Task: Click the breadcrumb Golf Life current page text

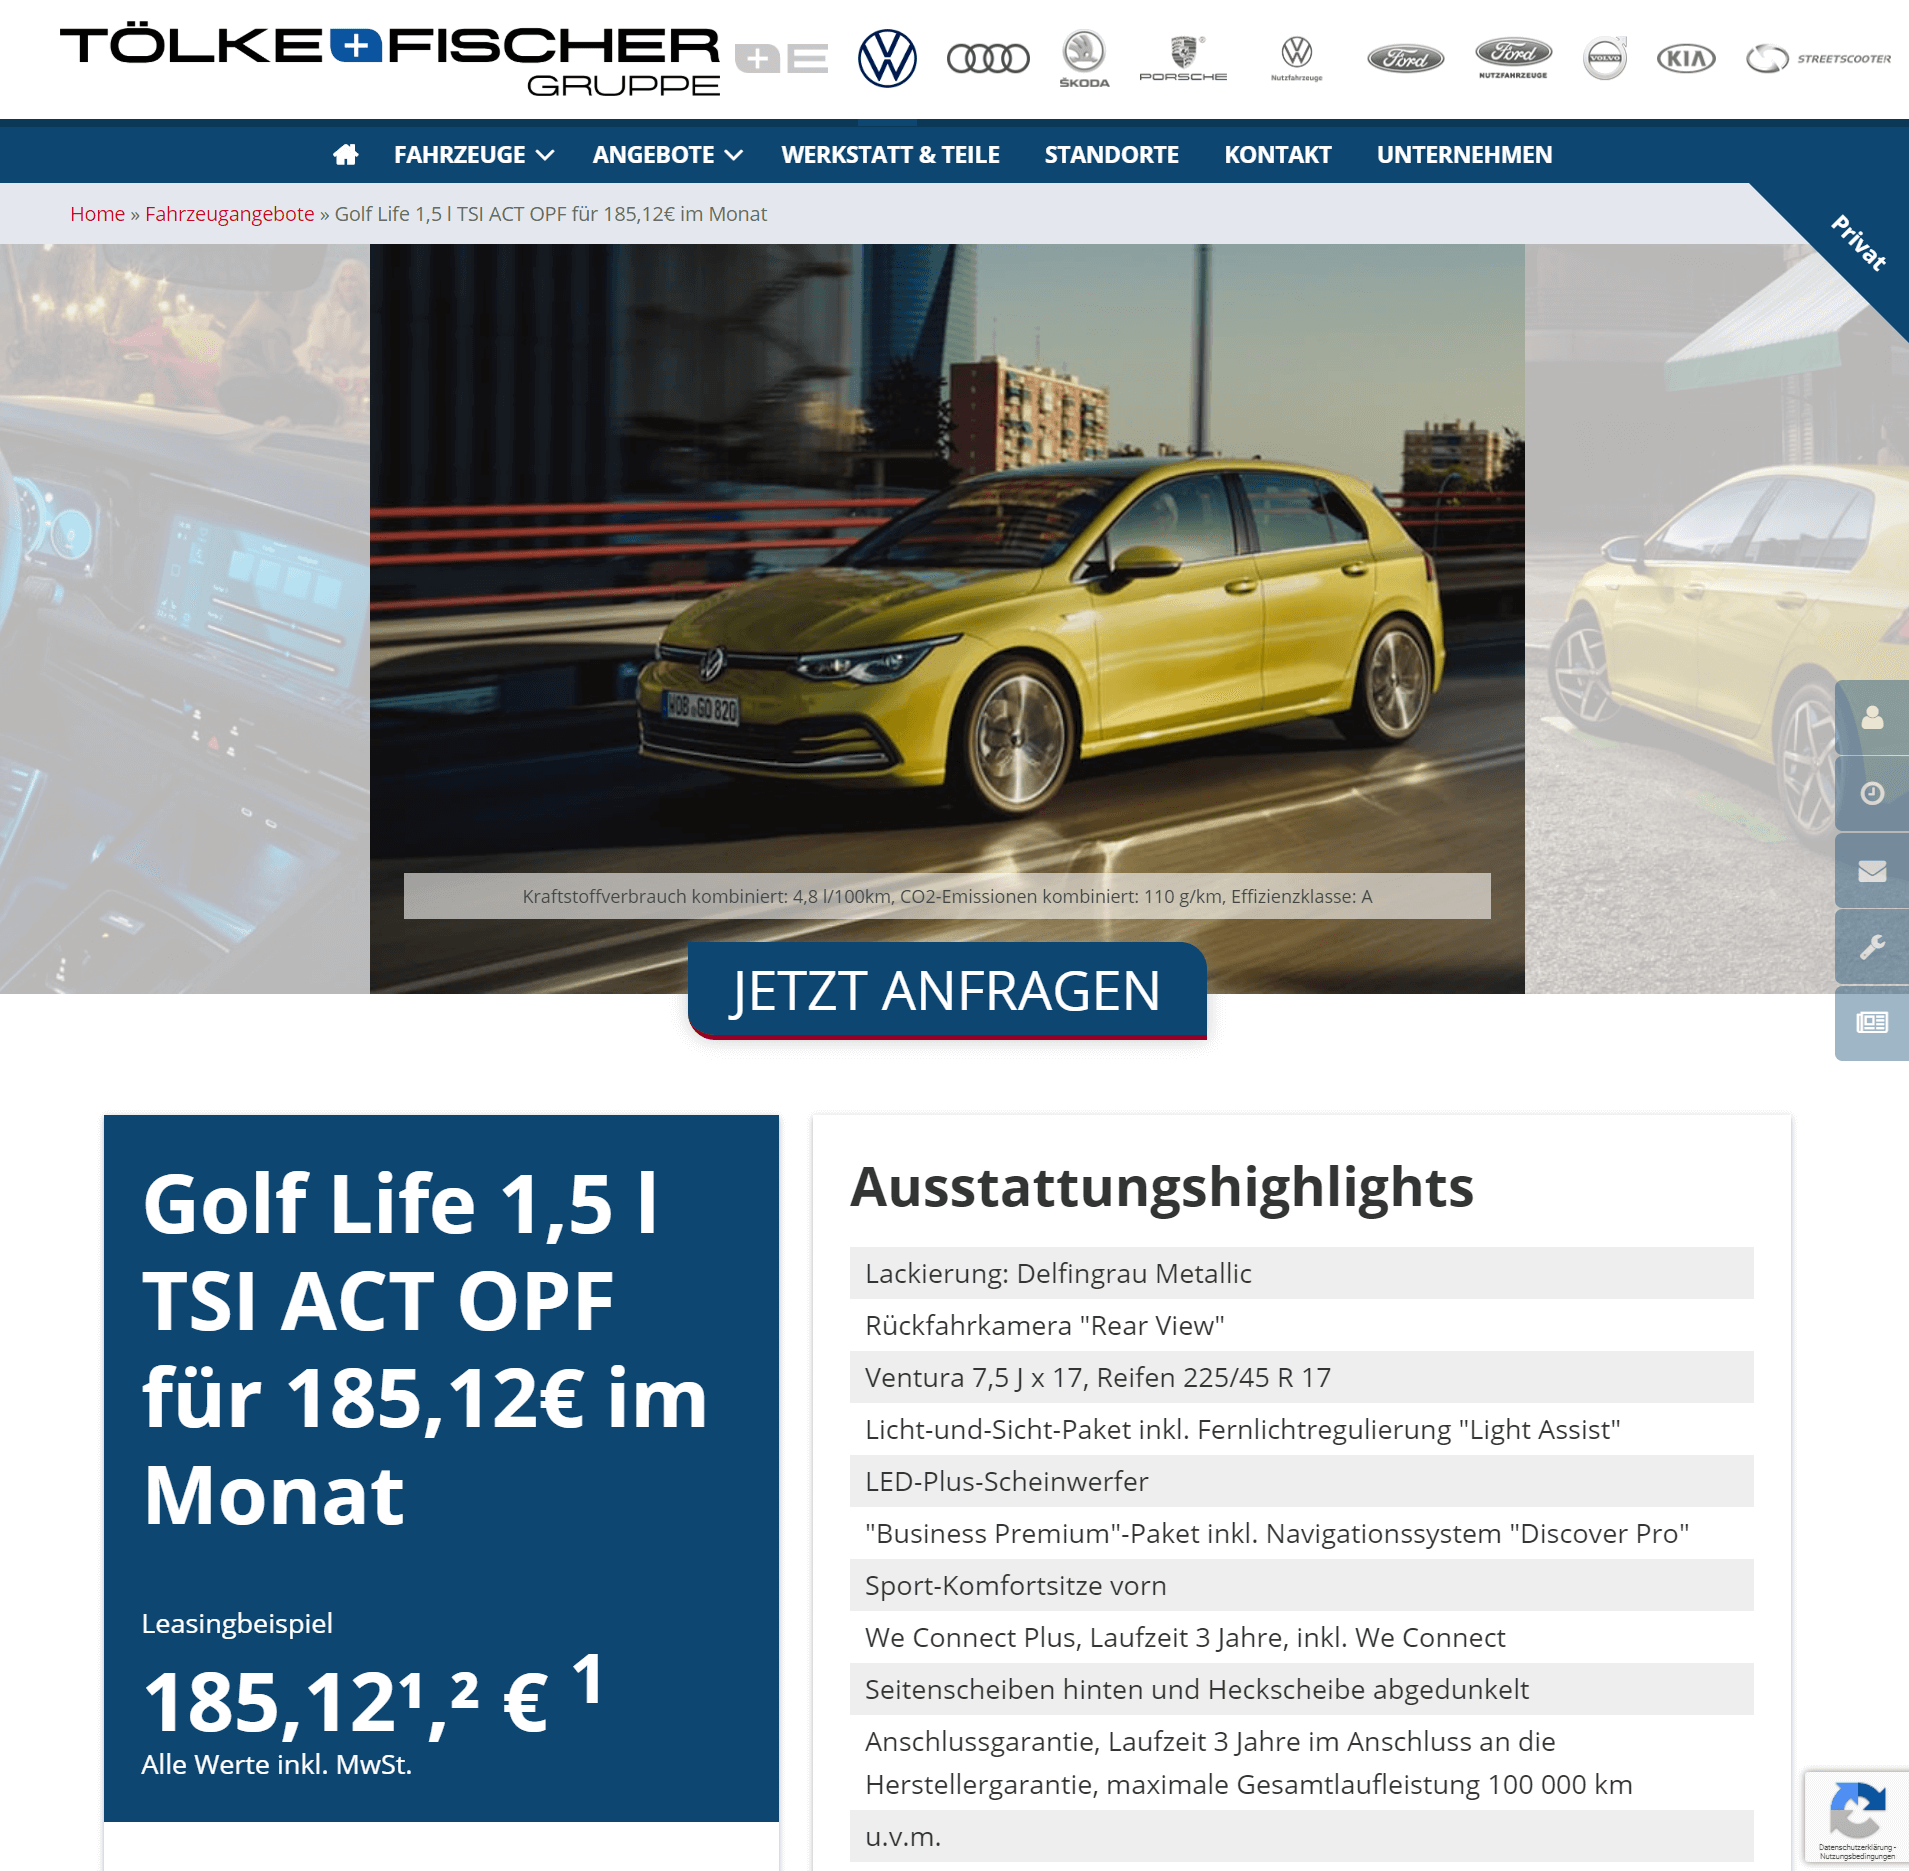Action: [x=550, y=214]
